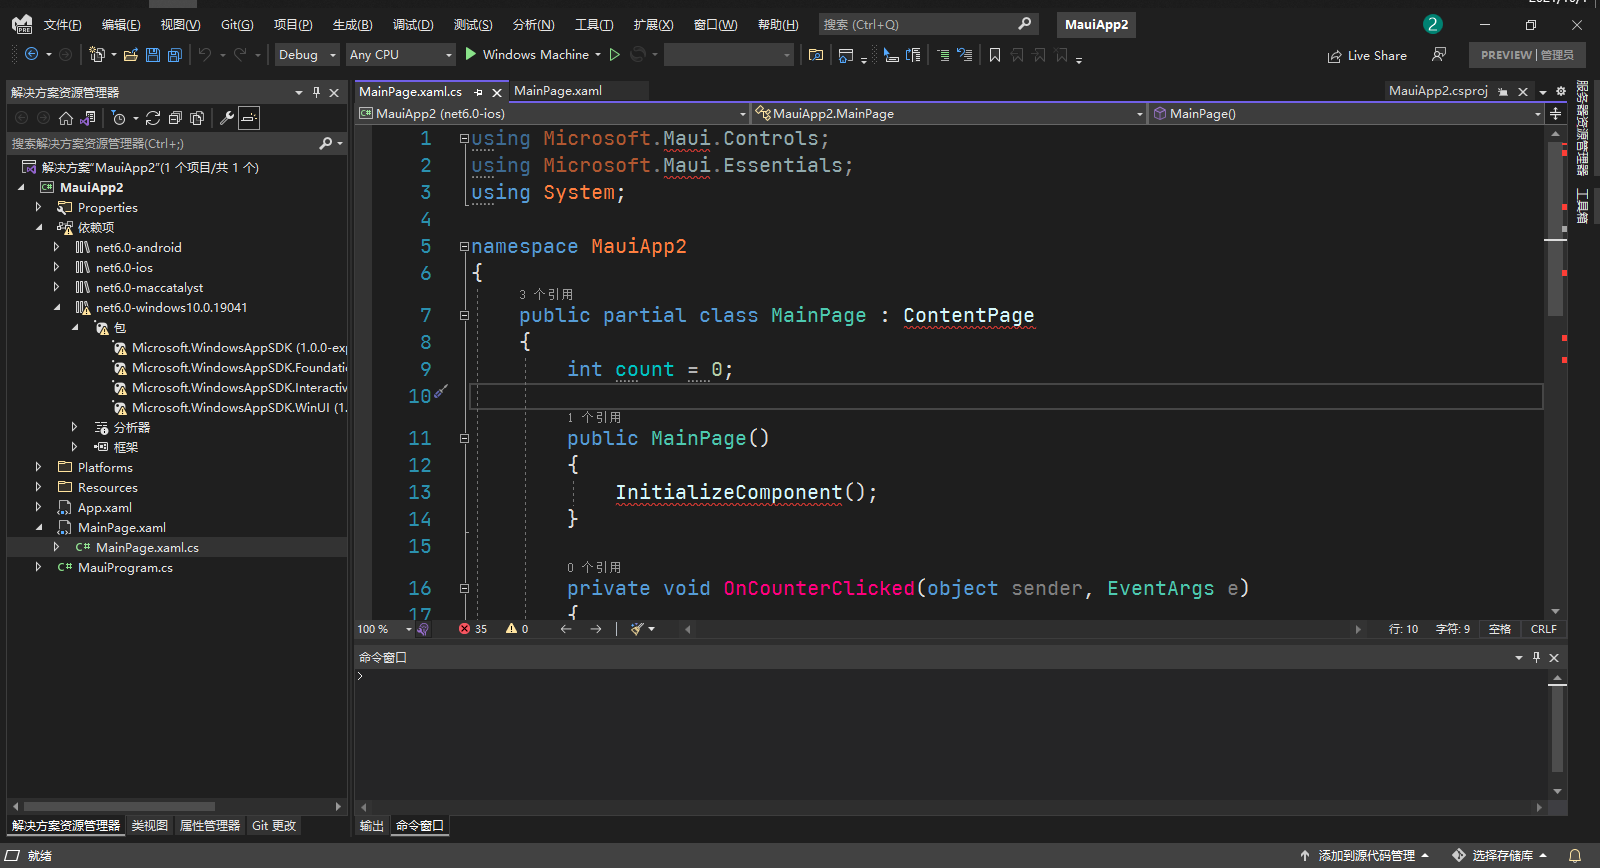Click the Save All toolbar icon
This screenshot has width=1600, height=868.
pyautogui.click(x=175, y=55)
